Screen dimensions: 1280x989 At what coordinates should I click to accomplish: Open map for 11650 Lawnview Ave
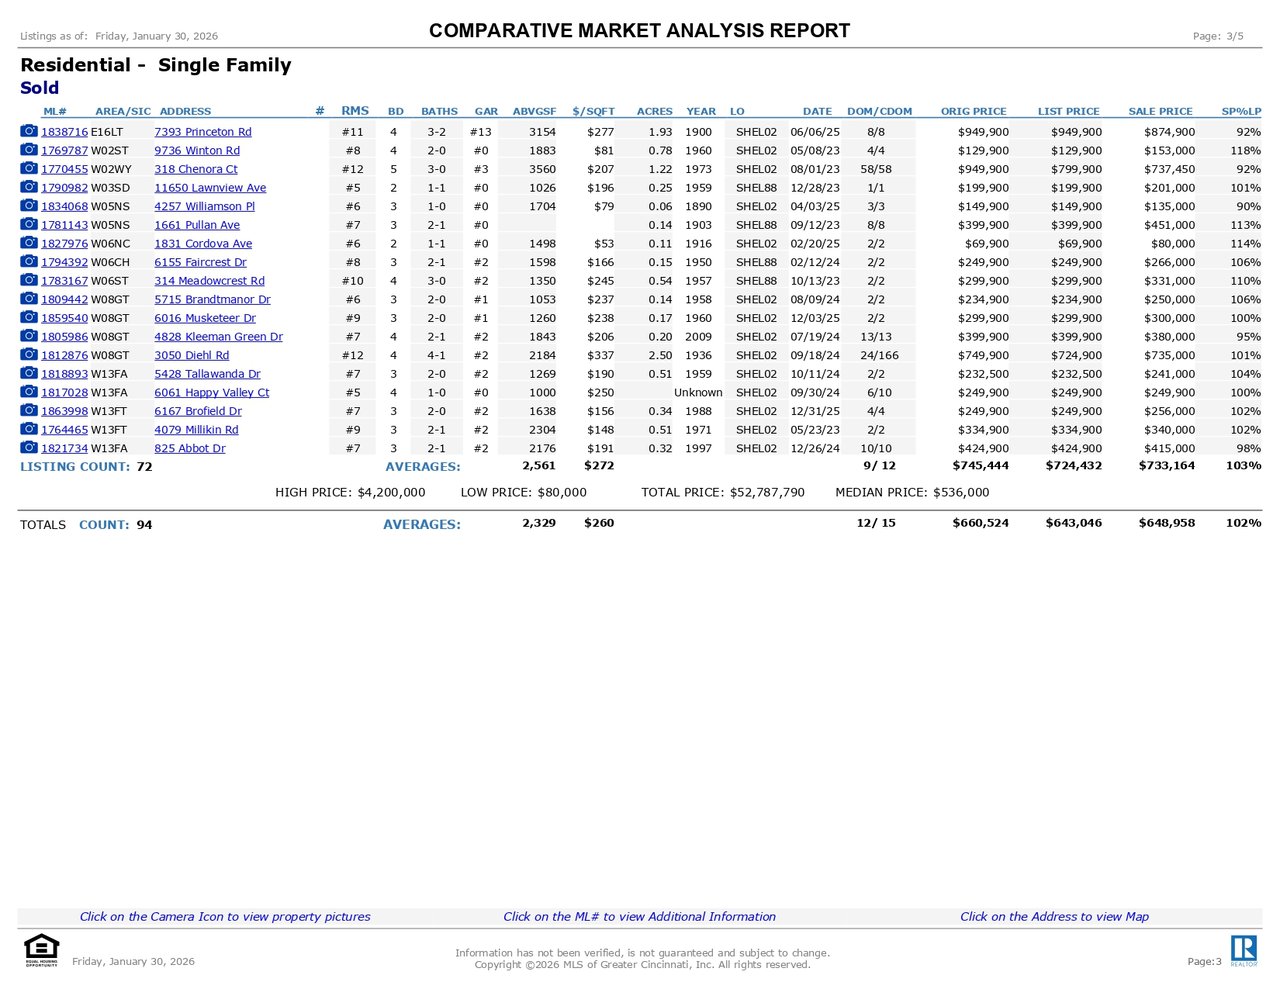point(210,188)
